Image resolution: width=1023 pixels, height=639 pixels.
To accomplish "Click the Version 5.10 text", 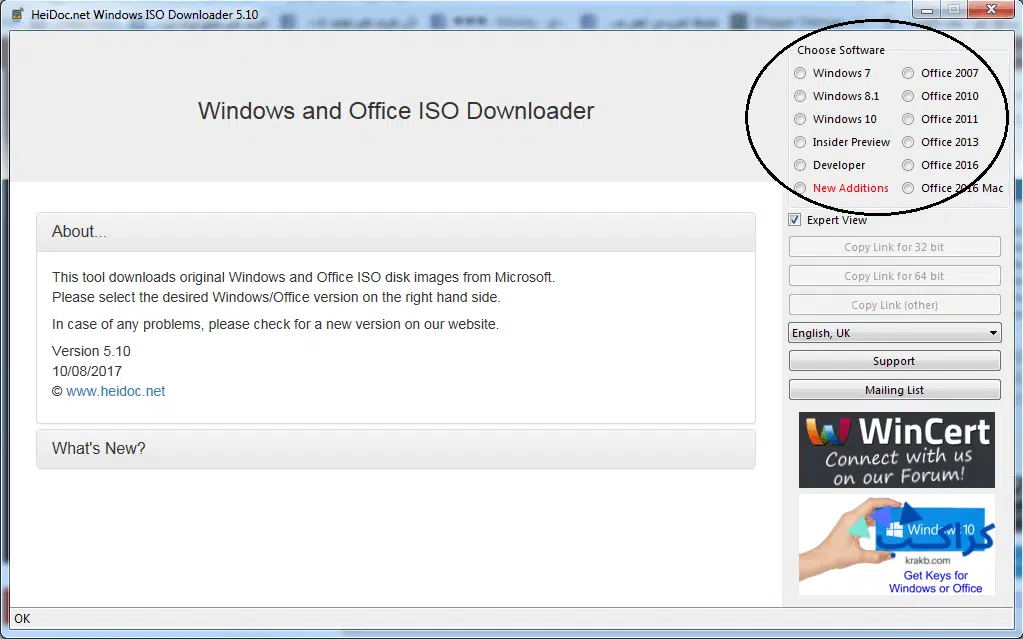I will tap(91, 351).
